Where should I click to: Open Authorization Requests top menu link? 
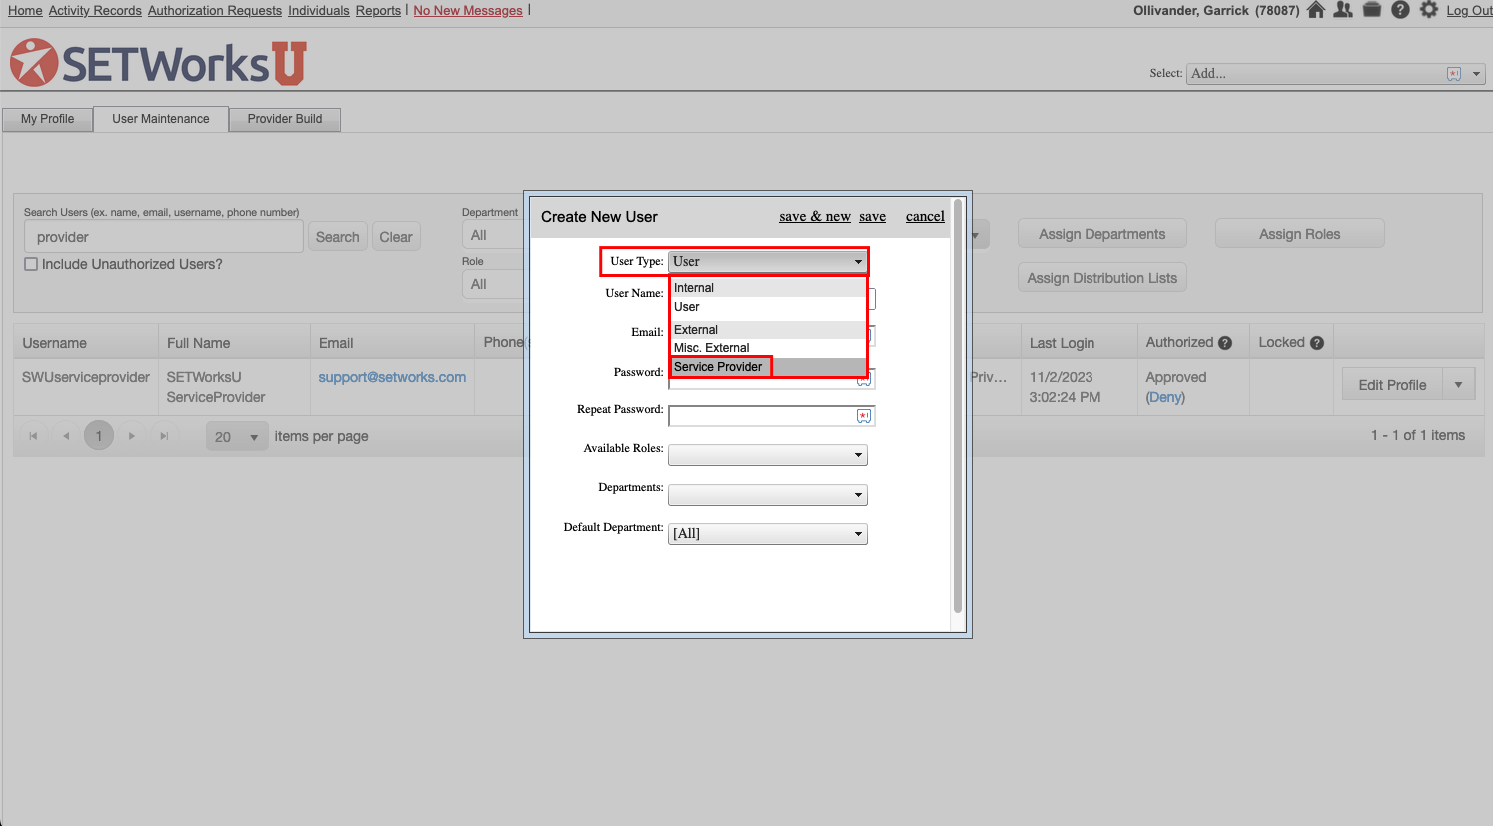click(215, 10)
